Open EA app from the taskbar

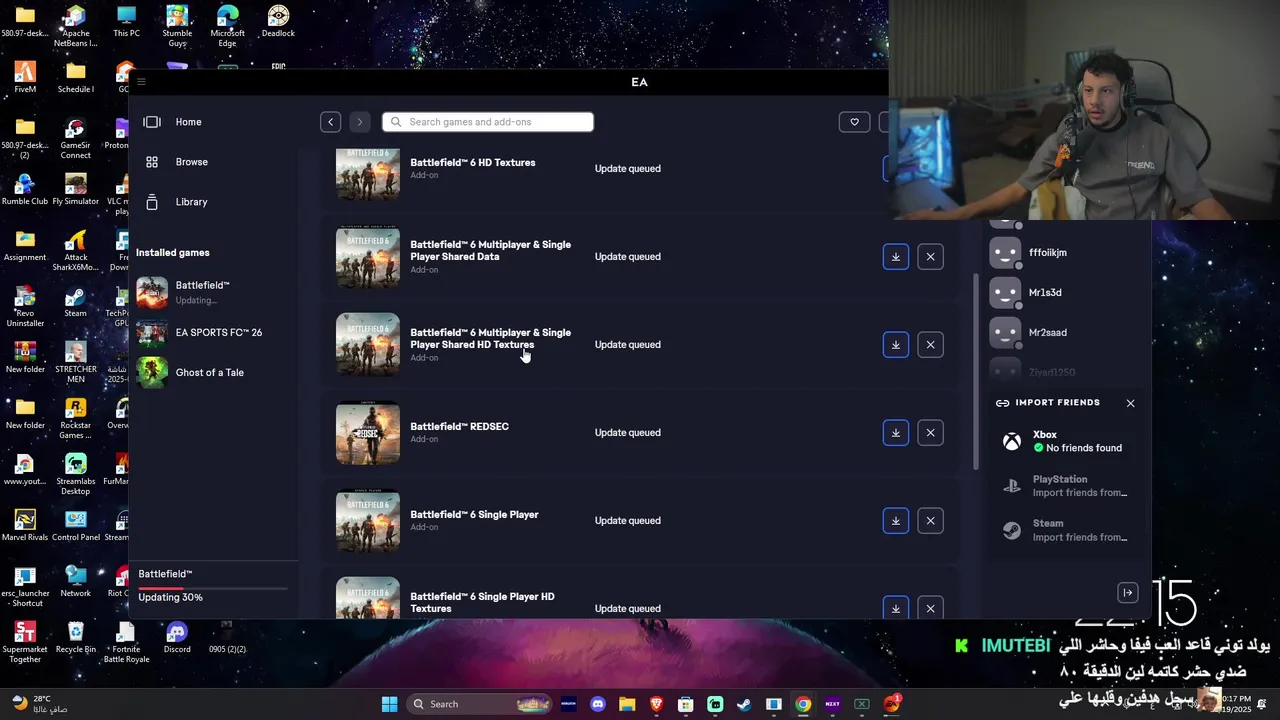click(891, 704)
